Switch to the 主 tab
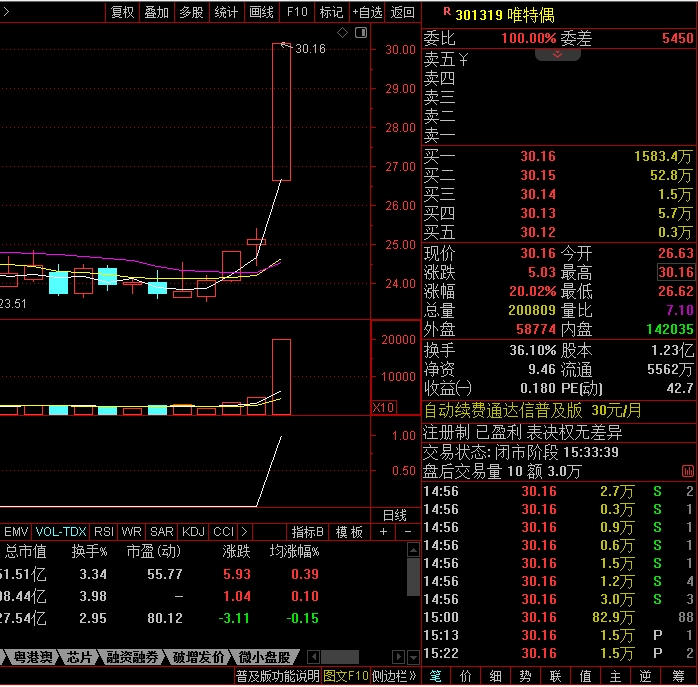The width and height of the screenshot is (698, 687). click(615, 676)
